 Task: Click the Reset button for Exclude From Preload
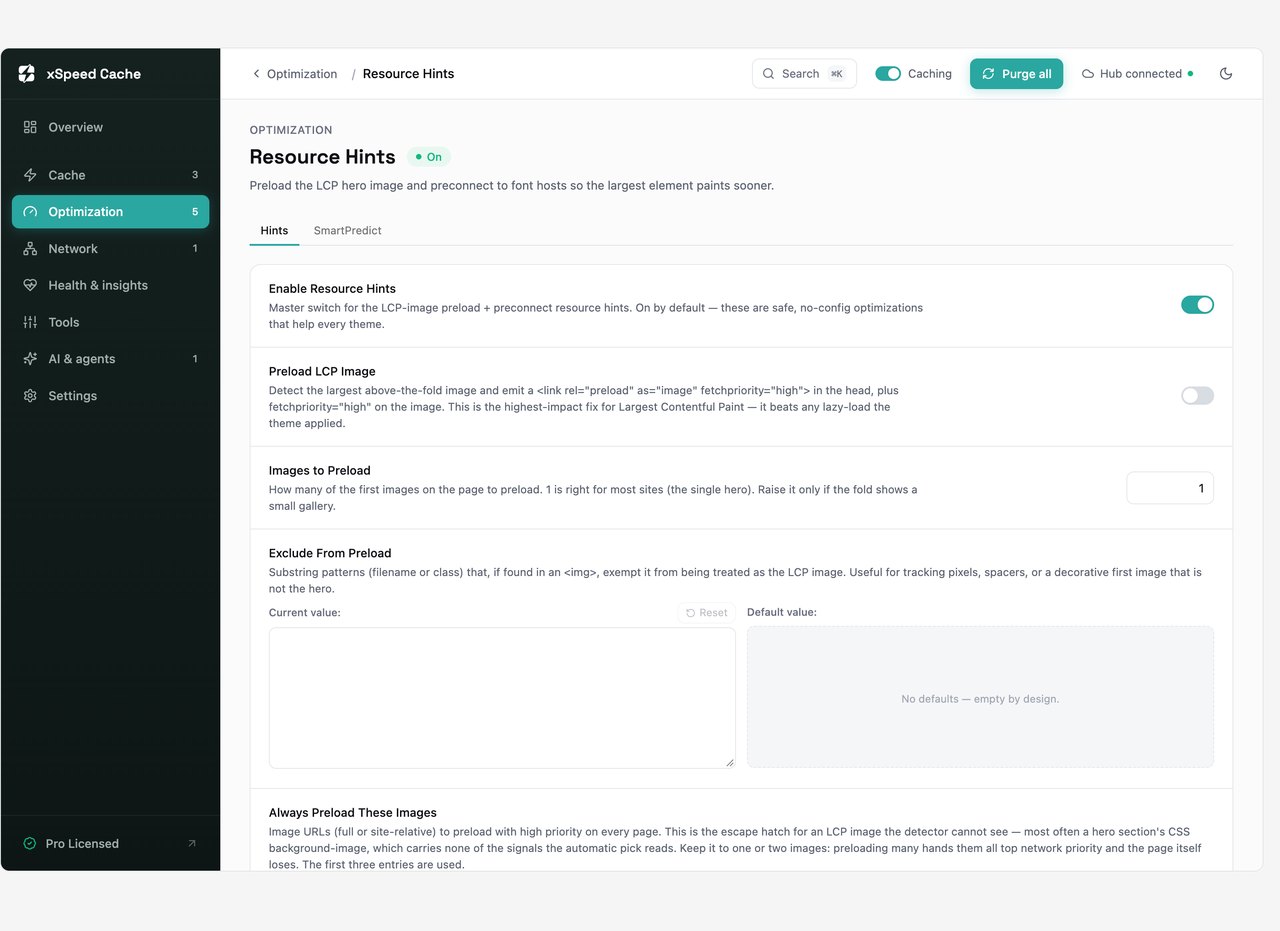pos(706,613)
